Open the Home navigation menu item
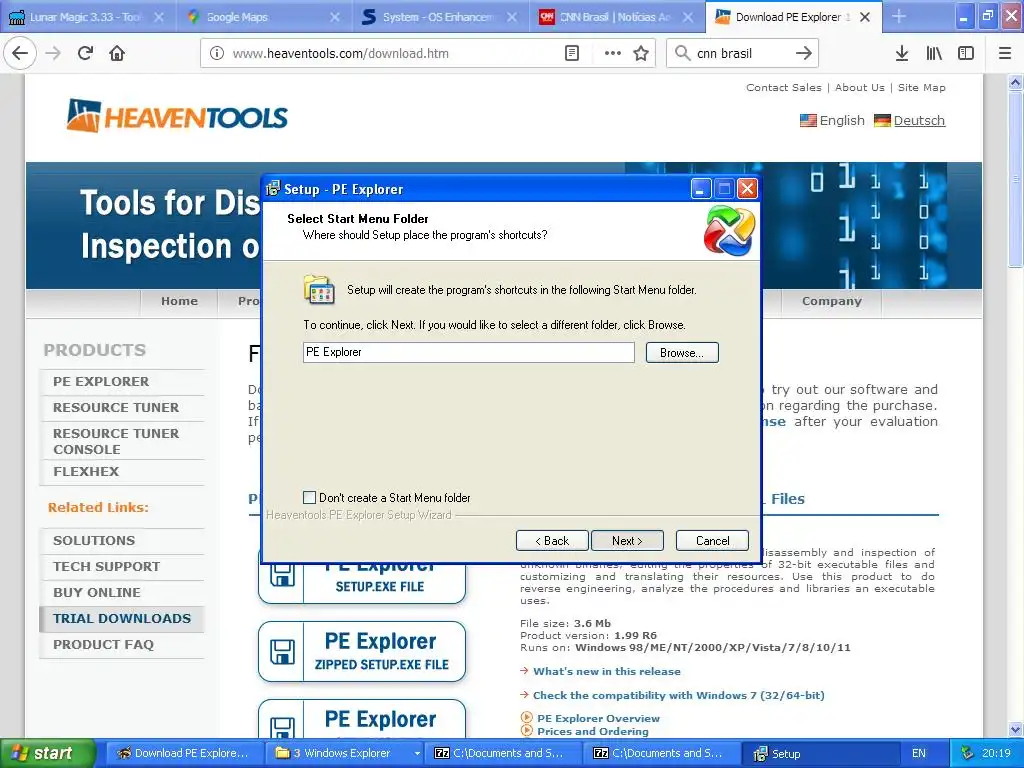The image size is (1024, 768). coord(179,301)
